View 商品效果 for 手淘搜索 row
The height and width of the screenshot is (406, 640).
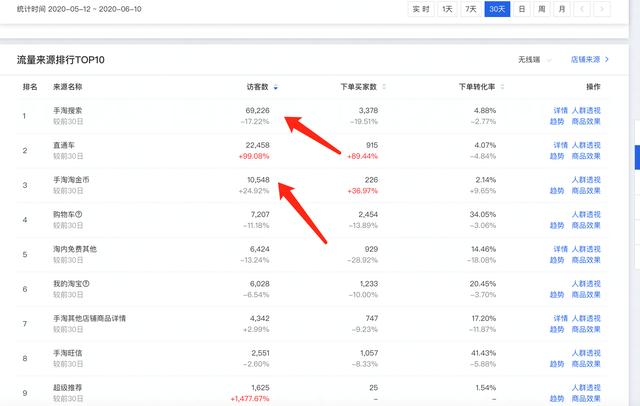(586, 122)
